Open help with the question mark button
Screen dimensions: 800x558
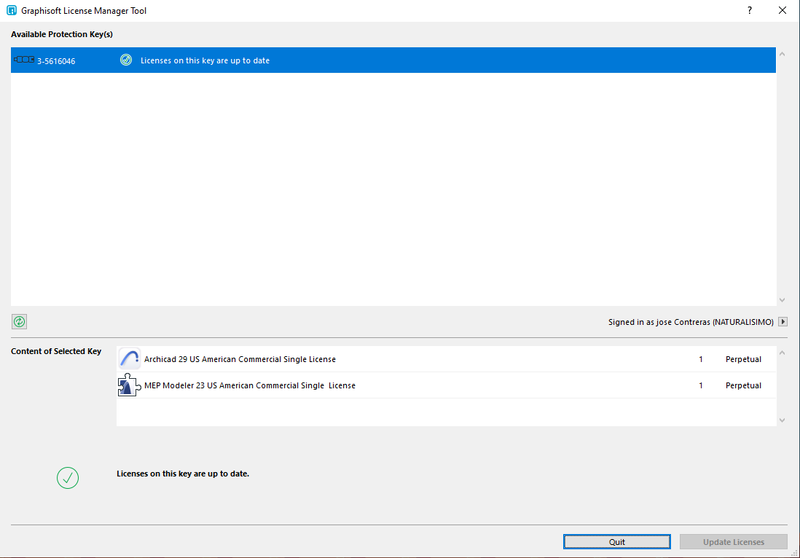[x=749, y=10]
